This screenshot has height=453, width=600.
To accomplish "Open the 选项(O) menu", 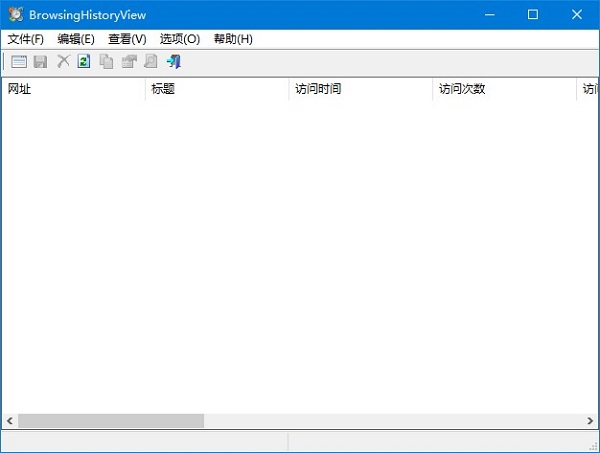I will tap(180, 39).
